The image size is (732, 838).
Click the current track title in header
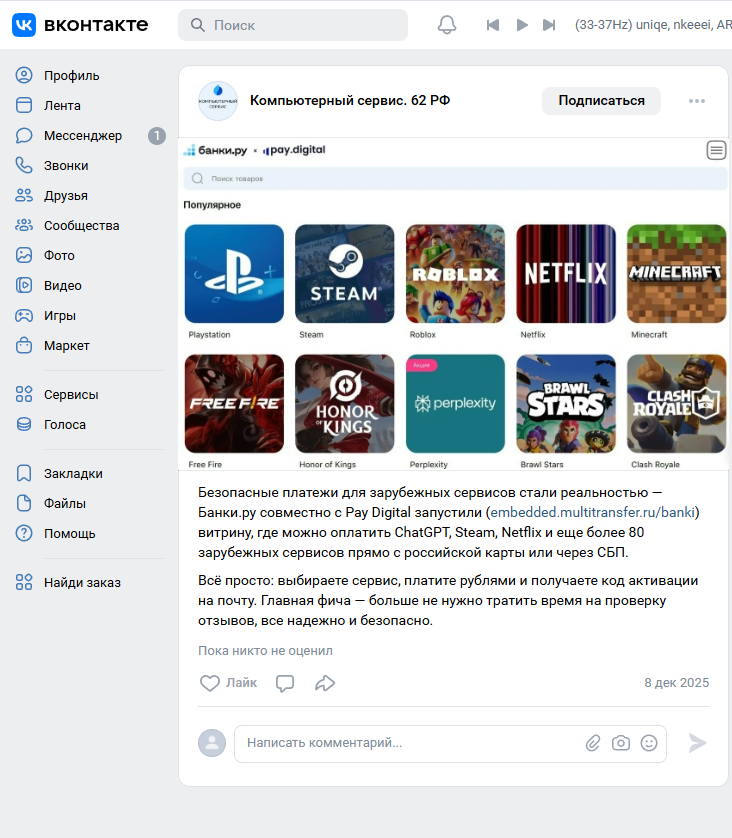pos(653,25)
